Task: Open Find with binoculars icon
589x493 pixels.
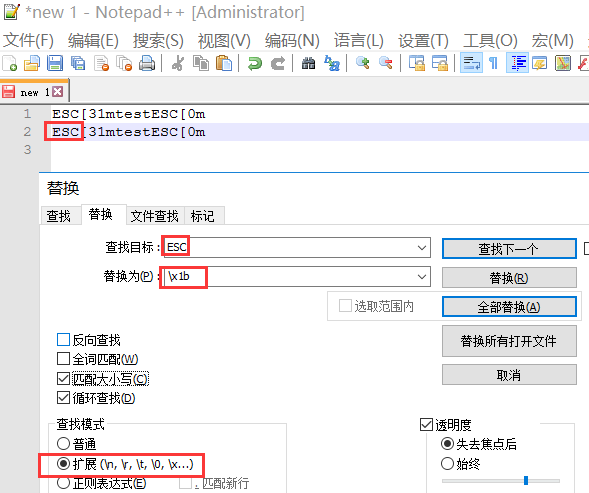Action: pyautogui.click(x=308, y=63)
